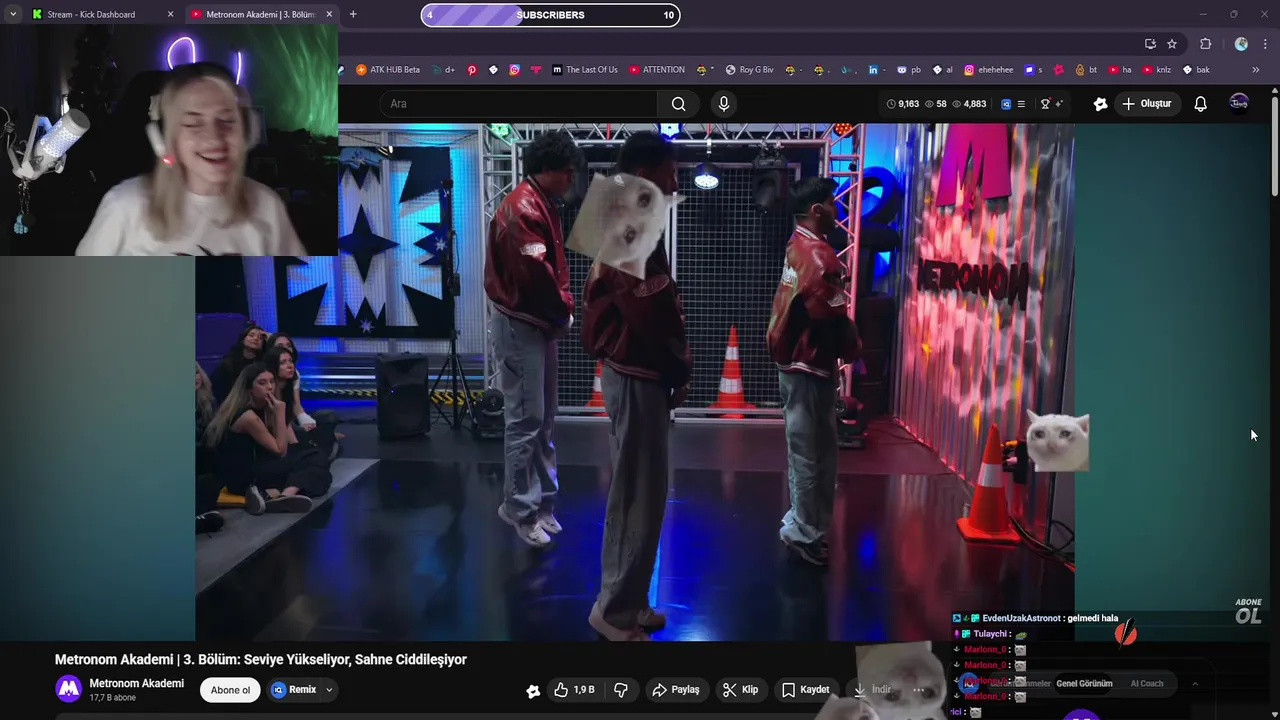
Task: Click the 4,883 views stat in extension bar
Action: tap(969, 104)
